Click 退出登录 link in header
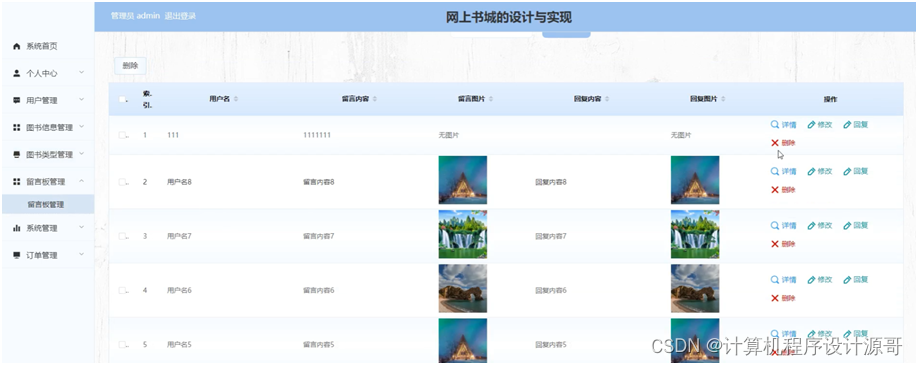918x365 pixels. [180, 16]
